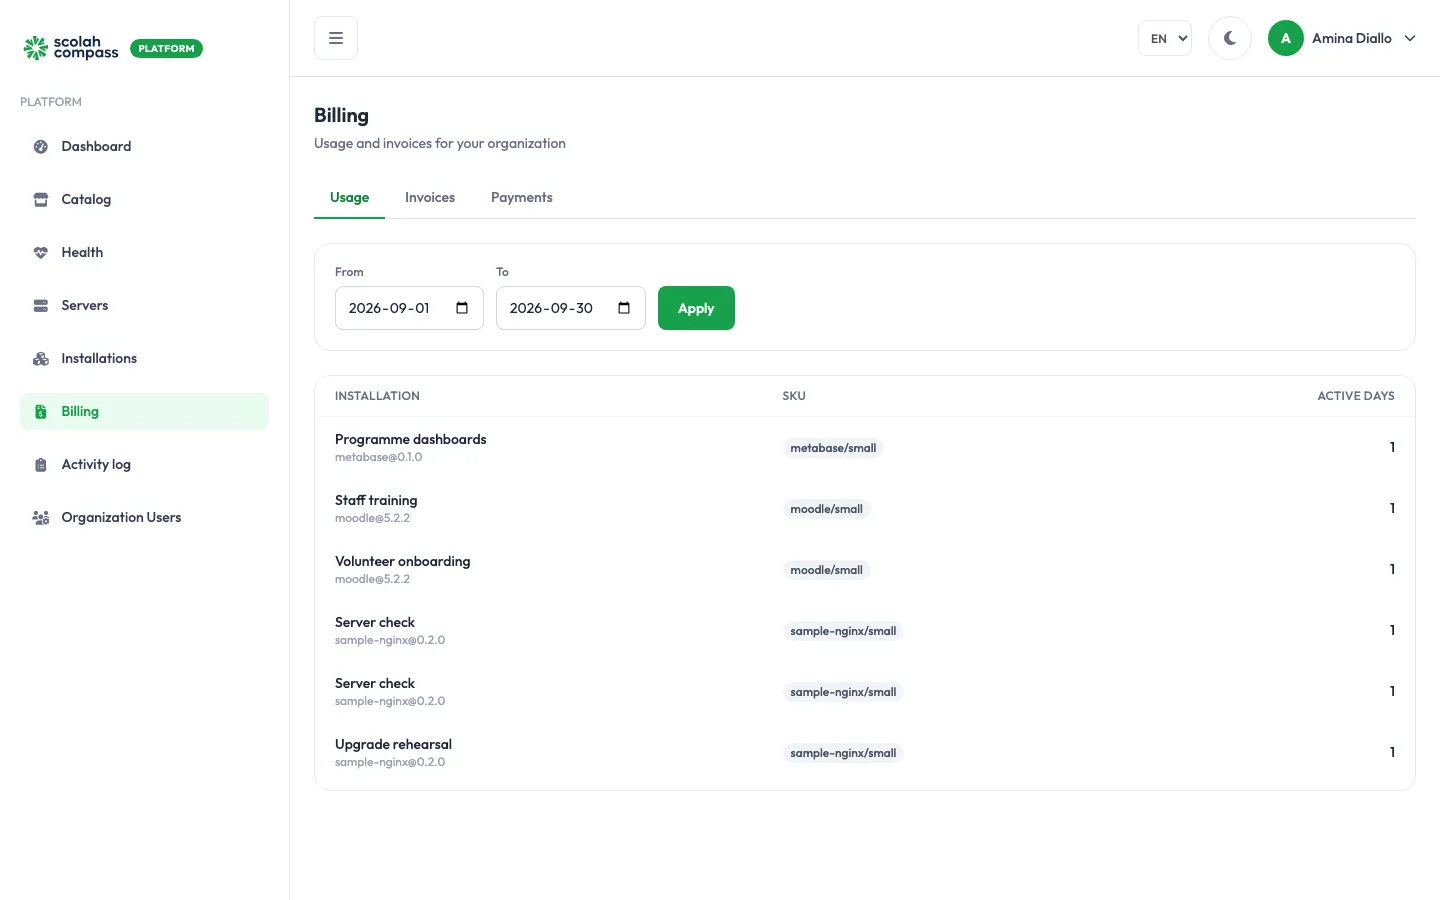Open calendar picker for To date
This screenshot has height=900, width=1440.
(x=624, y=308)
